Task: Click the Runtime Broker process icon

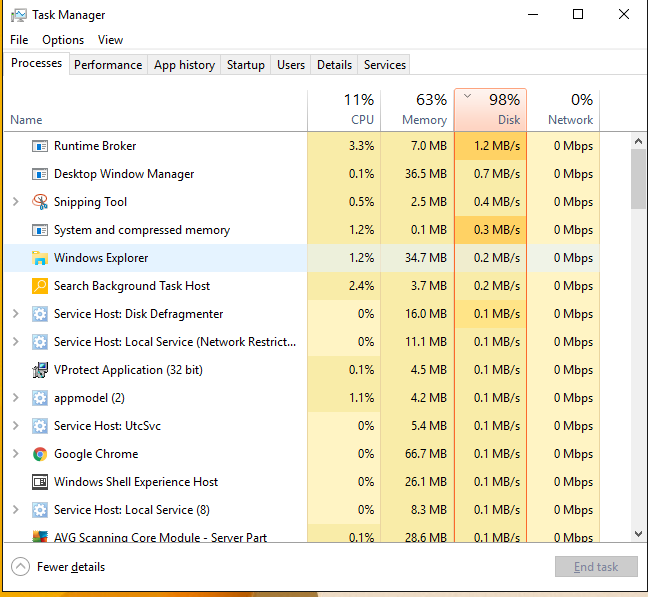Action: (40, 146)
